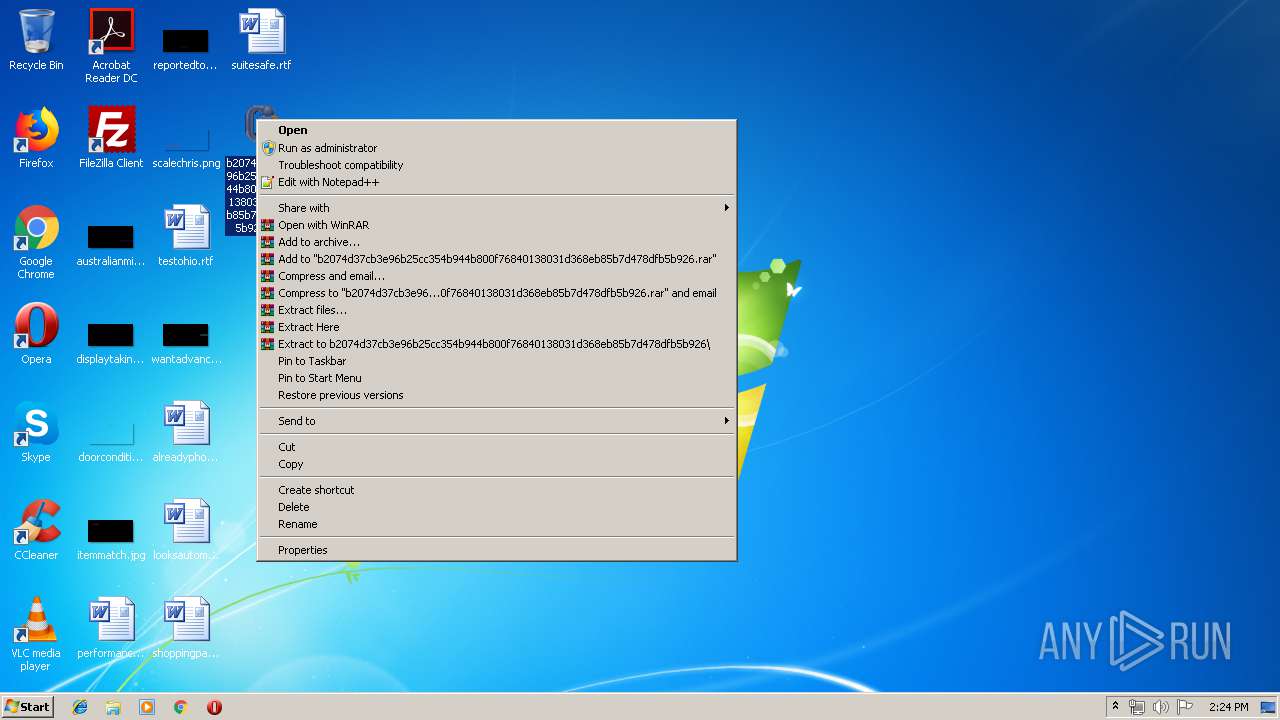Open Properties from context menu
Screen dimensions: 1280x720
click(496, 550)
